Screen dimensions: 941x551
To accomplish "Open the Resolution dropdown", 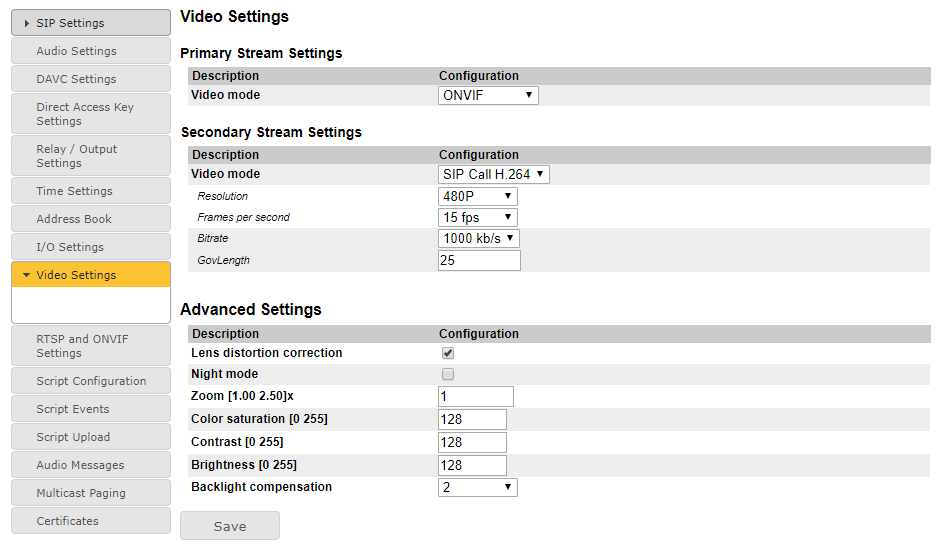I will pos(478,197).
